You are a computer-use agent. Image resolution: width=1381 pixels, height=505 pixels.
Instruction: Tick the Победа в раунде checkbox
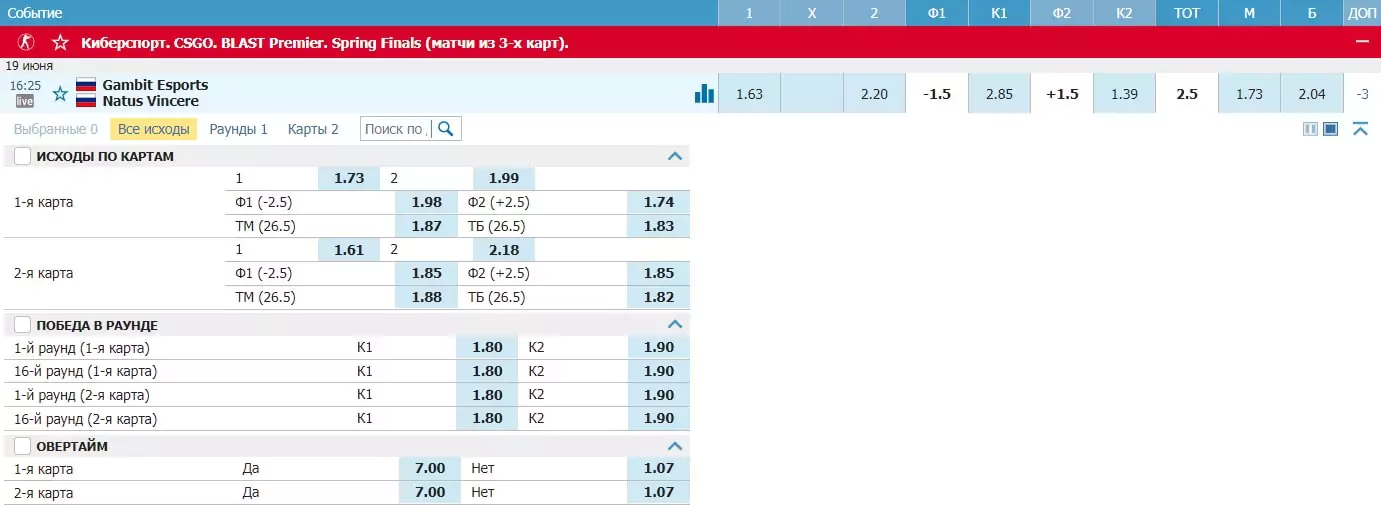tap(22, 325)
